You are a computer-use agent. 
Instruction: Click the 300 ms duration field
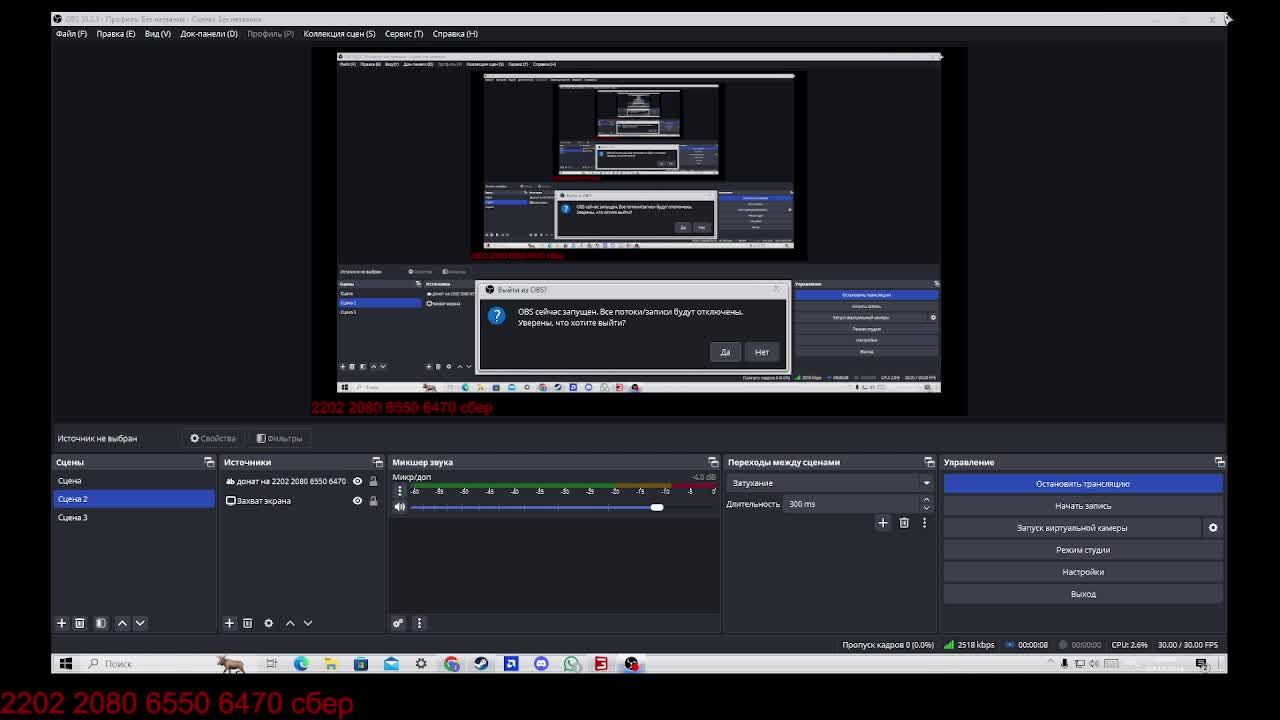(x=850, y=504)
